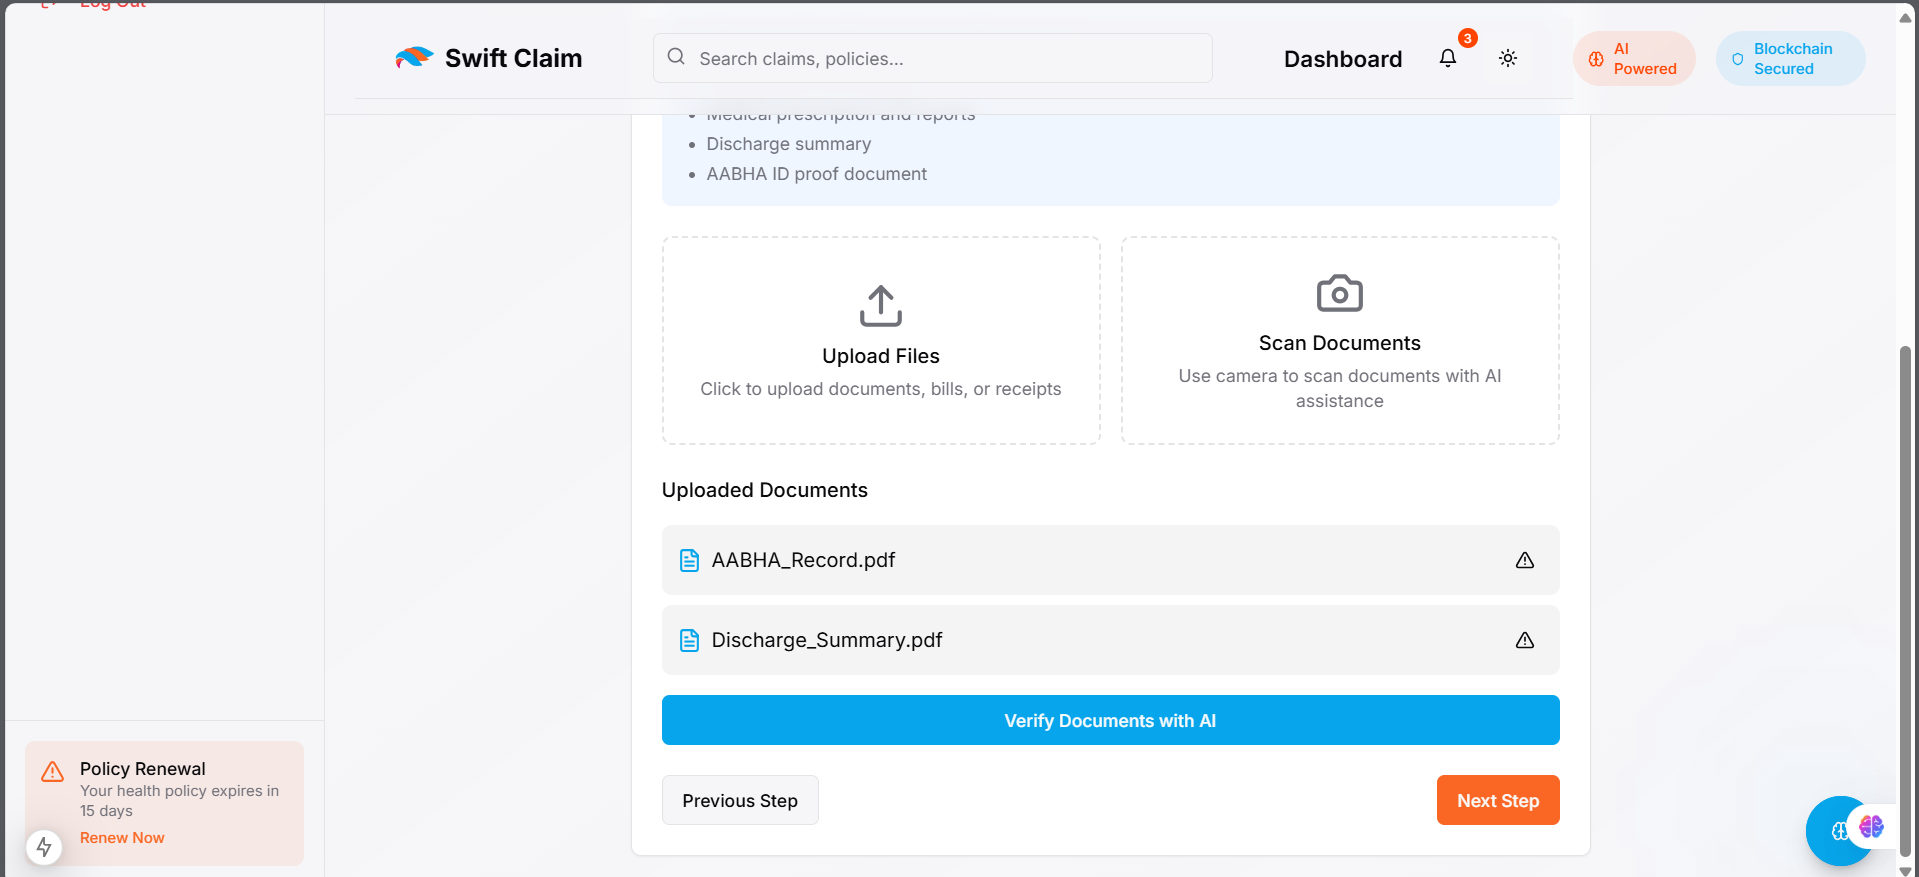Click the Discharge_Summary.pdf file icon
Viewport: 1919px width, 877px height.
(689, 640)
